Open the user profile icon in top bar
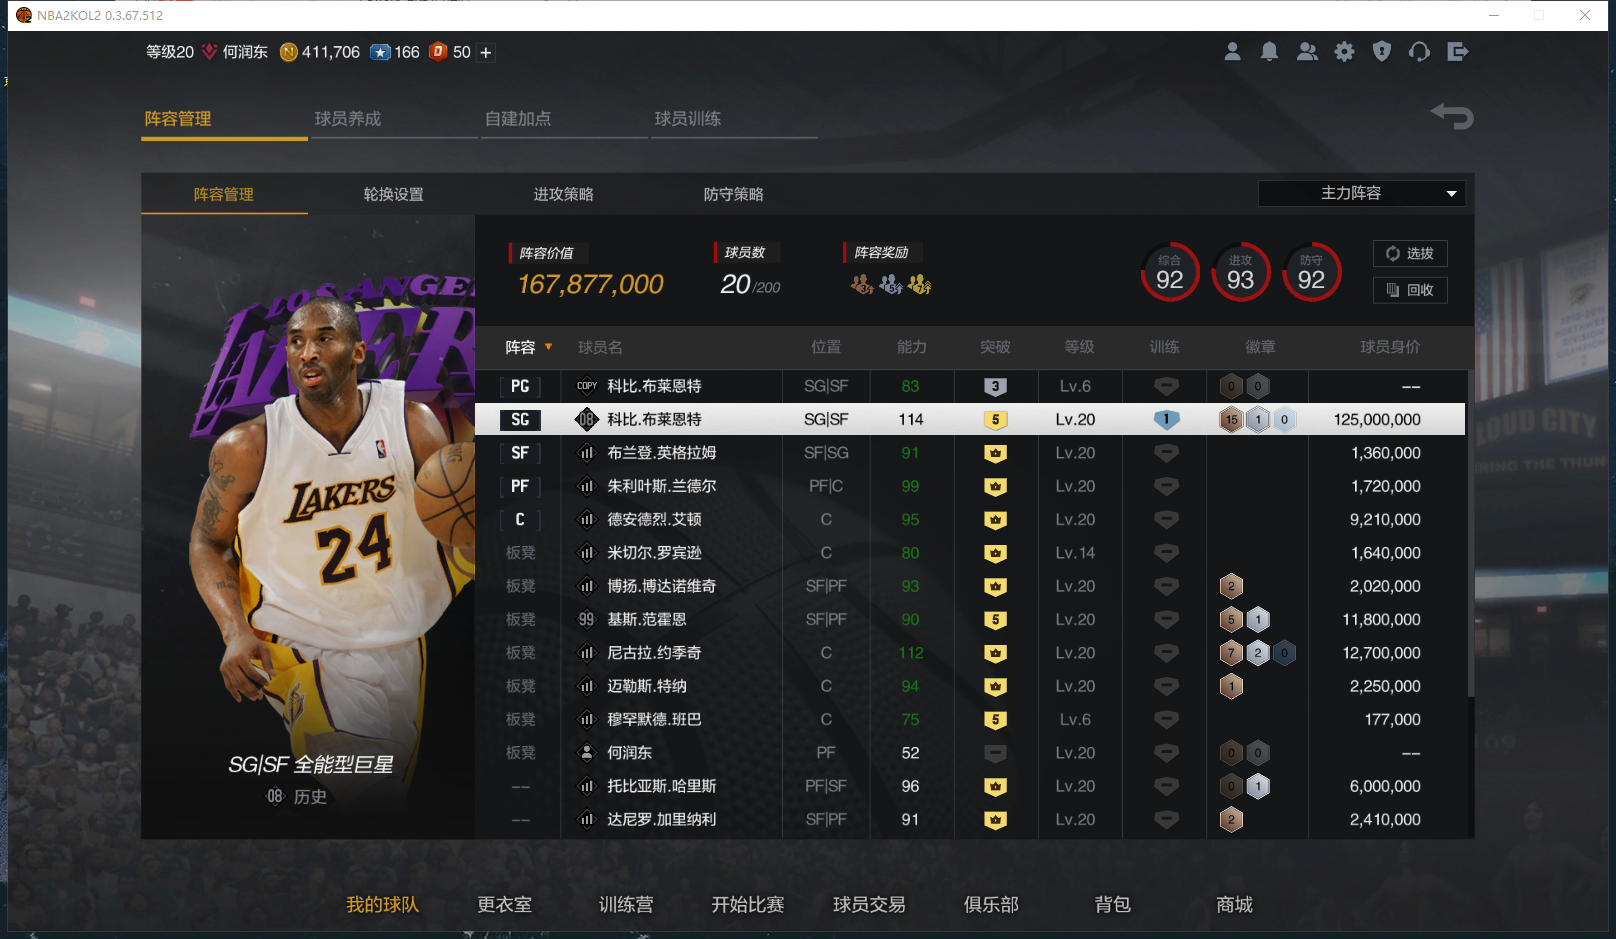 (1232, 52)
